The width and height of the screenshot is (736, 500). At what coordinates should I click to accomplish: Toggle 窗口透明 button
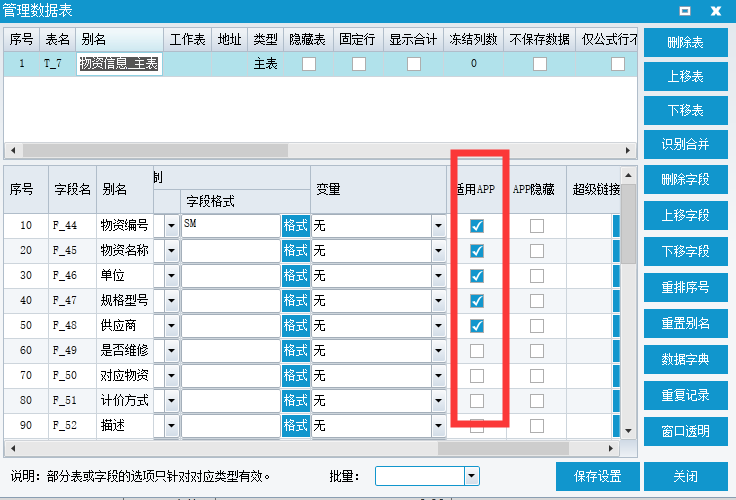685,431
